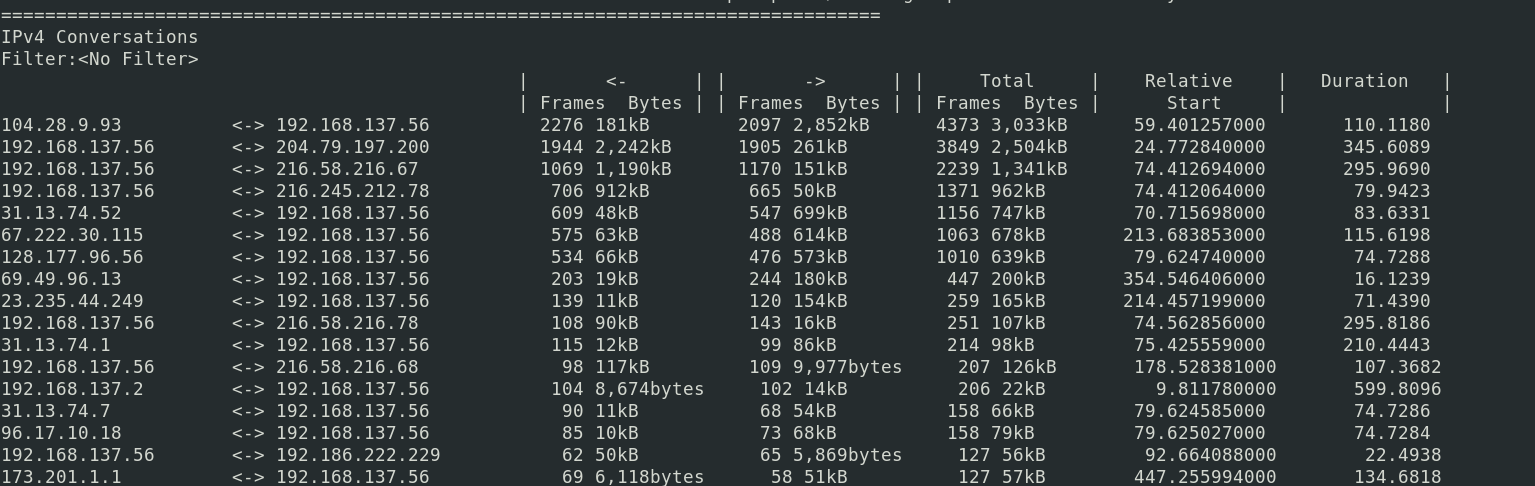Click IP address 216.58.216.68
The image size is (1535, 486).
tap(347, 367)
